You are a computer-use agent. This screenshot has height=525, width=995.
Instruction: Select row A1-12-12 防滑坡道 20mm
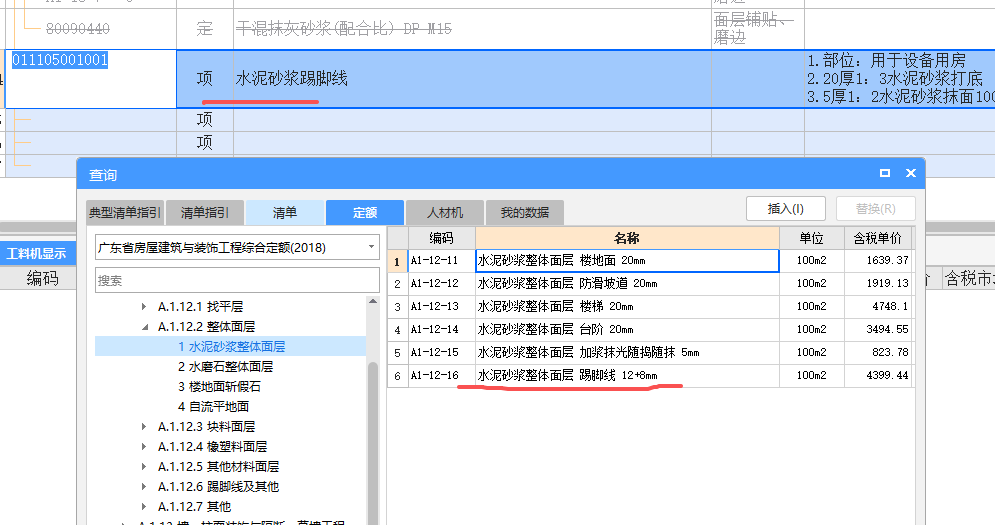[x=650, y=284]
